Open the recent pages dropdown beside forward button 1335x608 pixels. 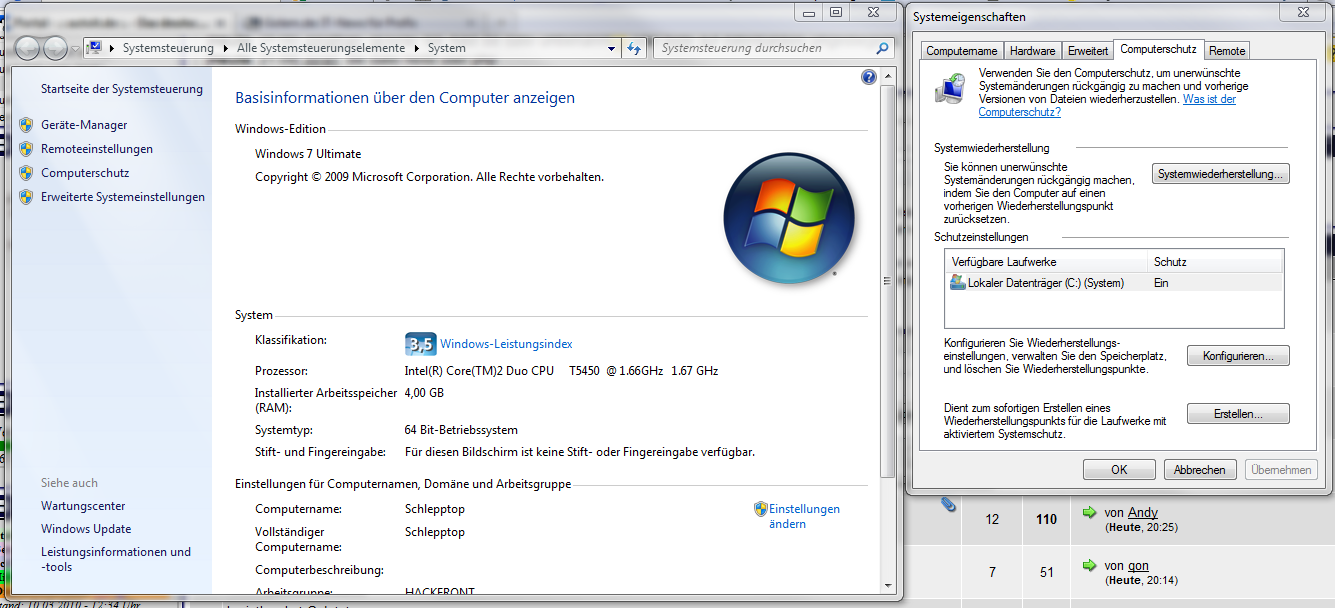coord(76,49)
